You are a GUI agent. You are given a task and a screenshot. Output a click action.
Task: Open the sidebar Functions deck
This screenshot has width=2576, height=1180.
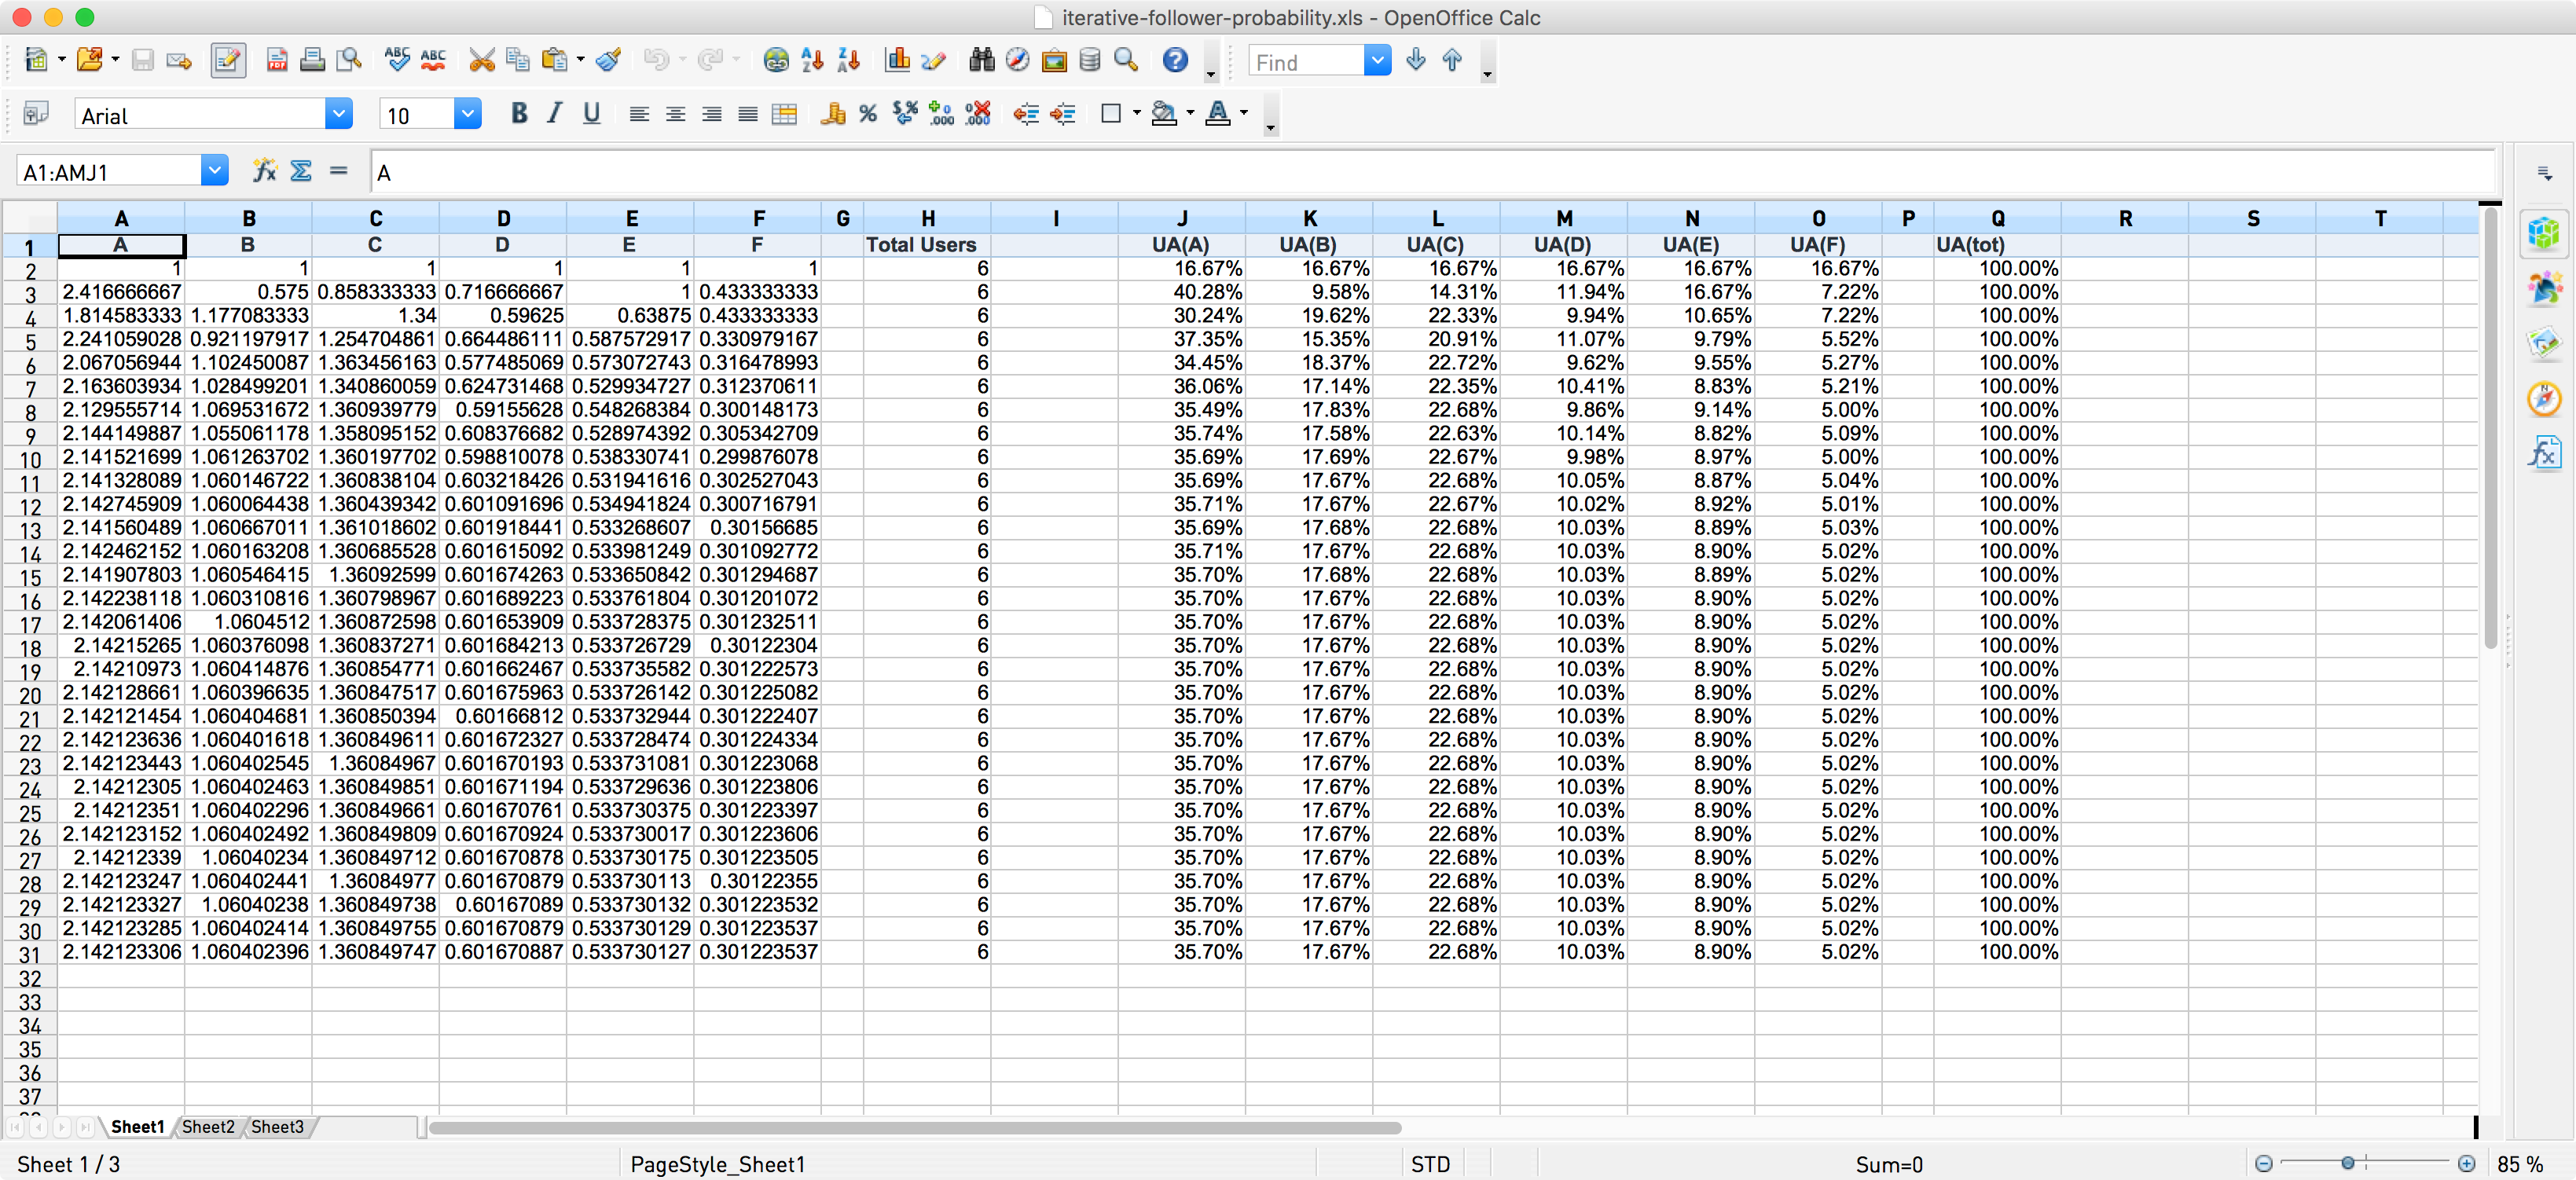pyautogui.click(x=2544, y=453)
